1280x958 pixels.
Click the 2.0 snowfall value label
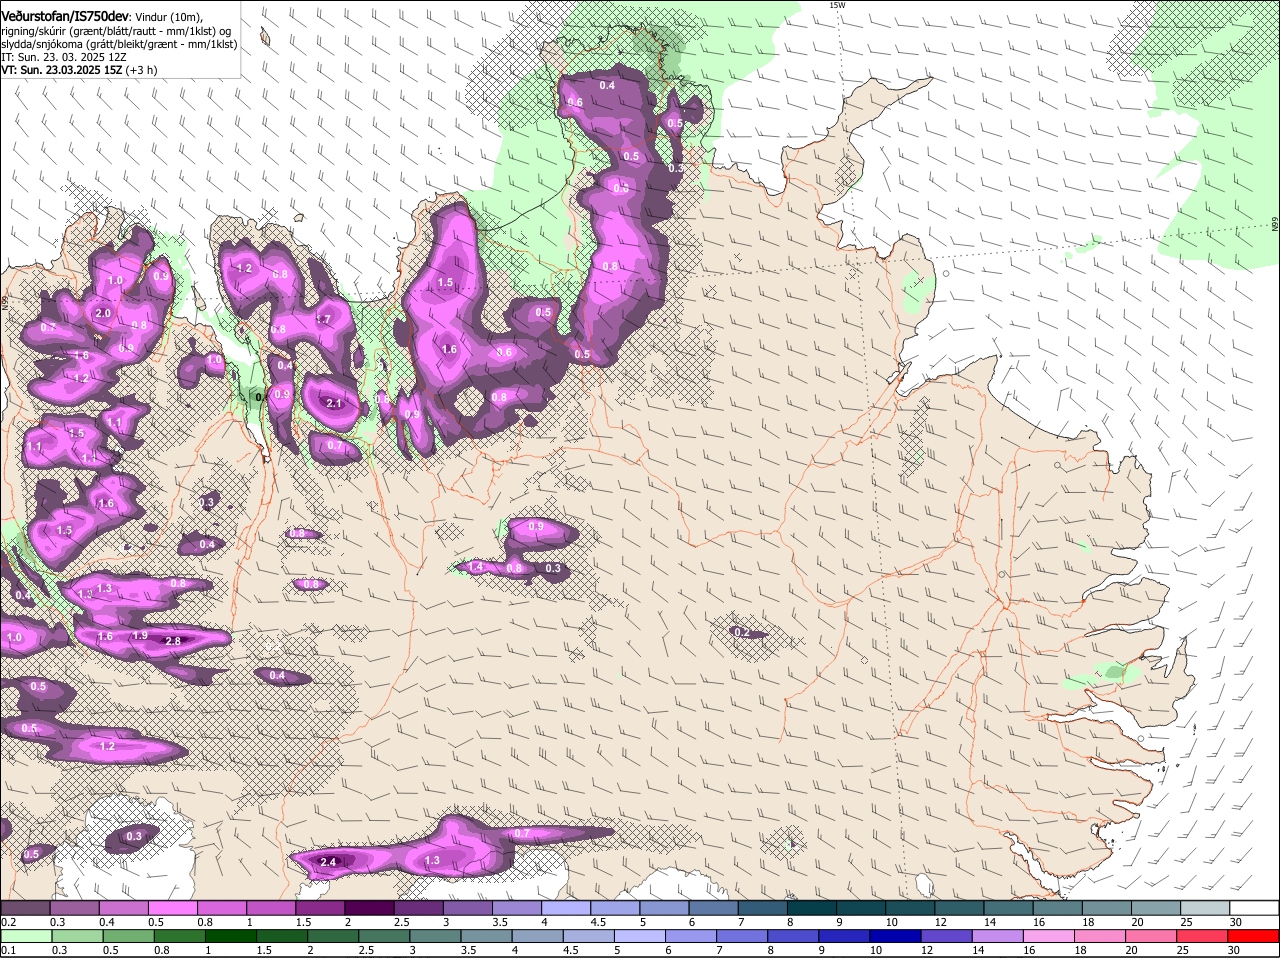102,313
